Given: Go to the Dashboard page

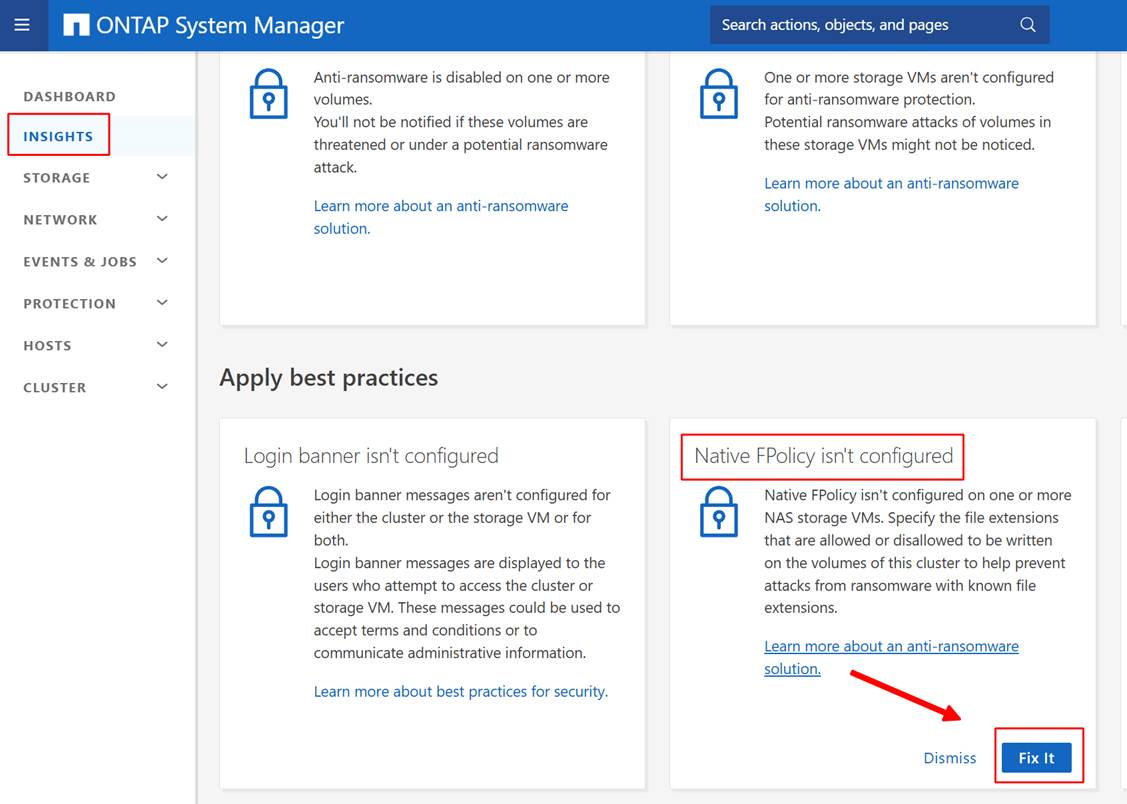Looking at the screenshot, I should point(69,96).
